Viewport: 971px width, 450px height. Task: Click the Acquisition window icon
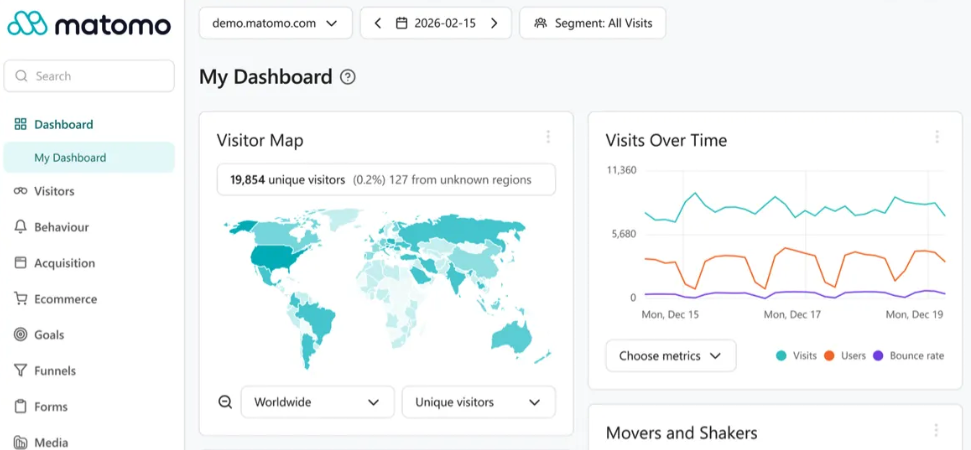point(20,263)
